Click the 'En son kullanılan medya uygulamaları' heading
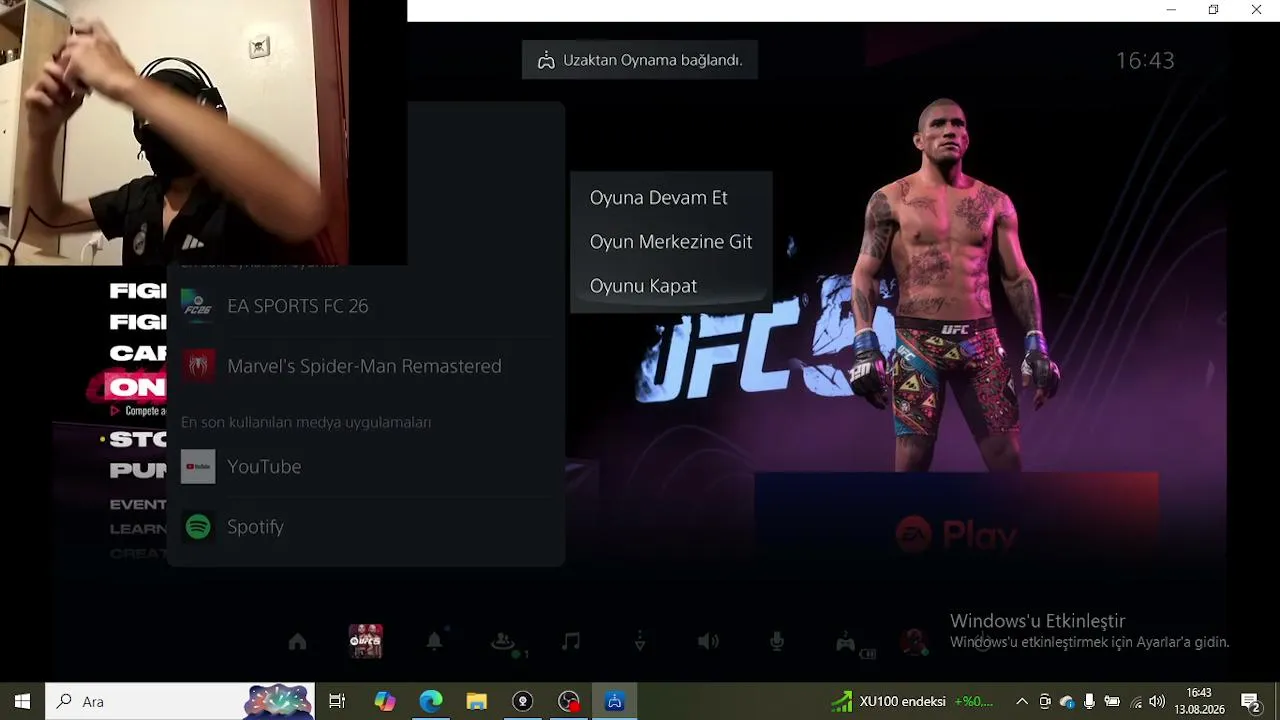This screenshot has width=1280, height=720. 306,422
